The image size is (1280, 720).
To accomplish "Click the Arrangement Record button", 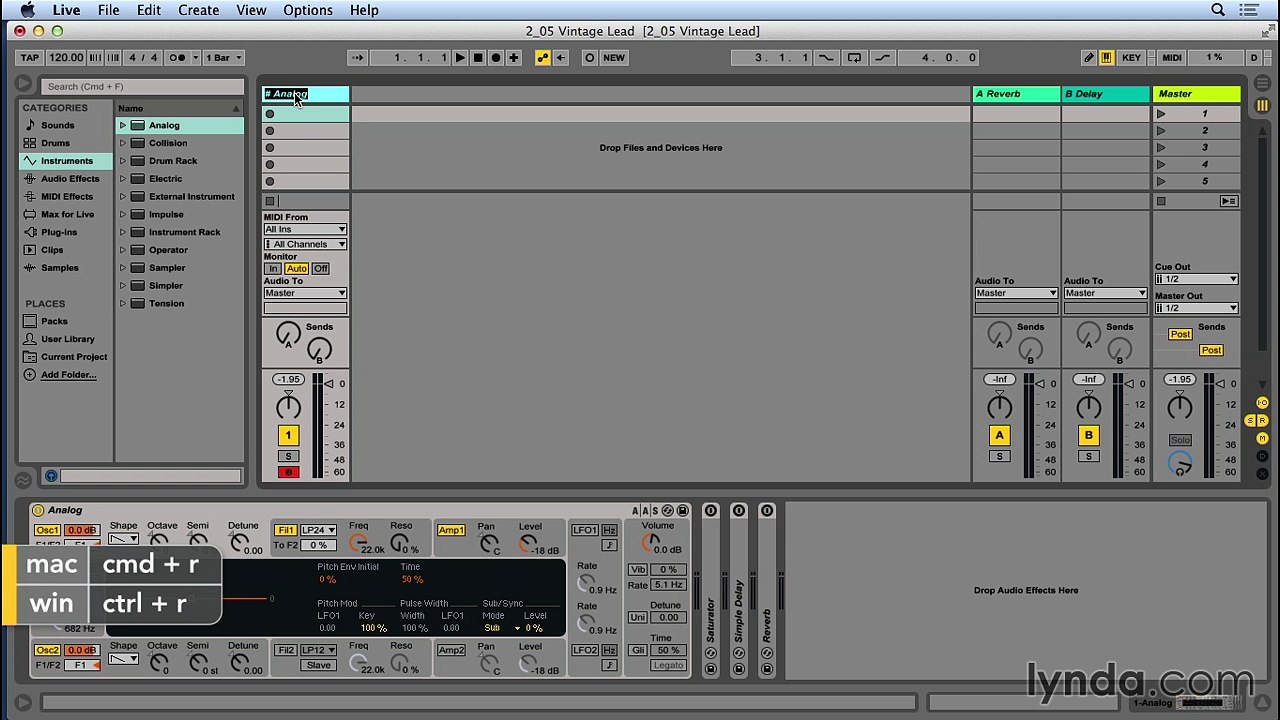I will [x=496, y=58].
